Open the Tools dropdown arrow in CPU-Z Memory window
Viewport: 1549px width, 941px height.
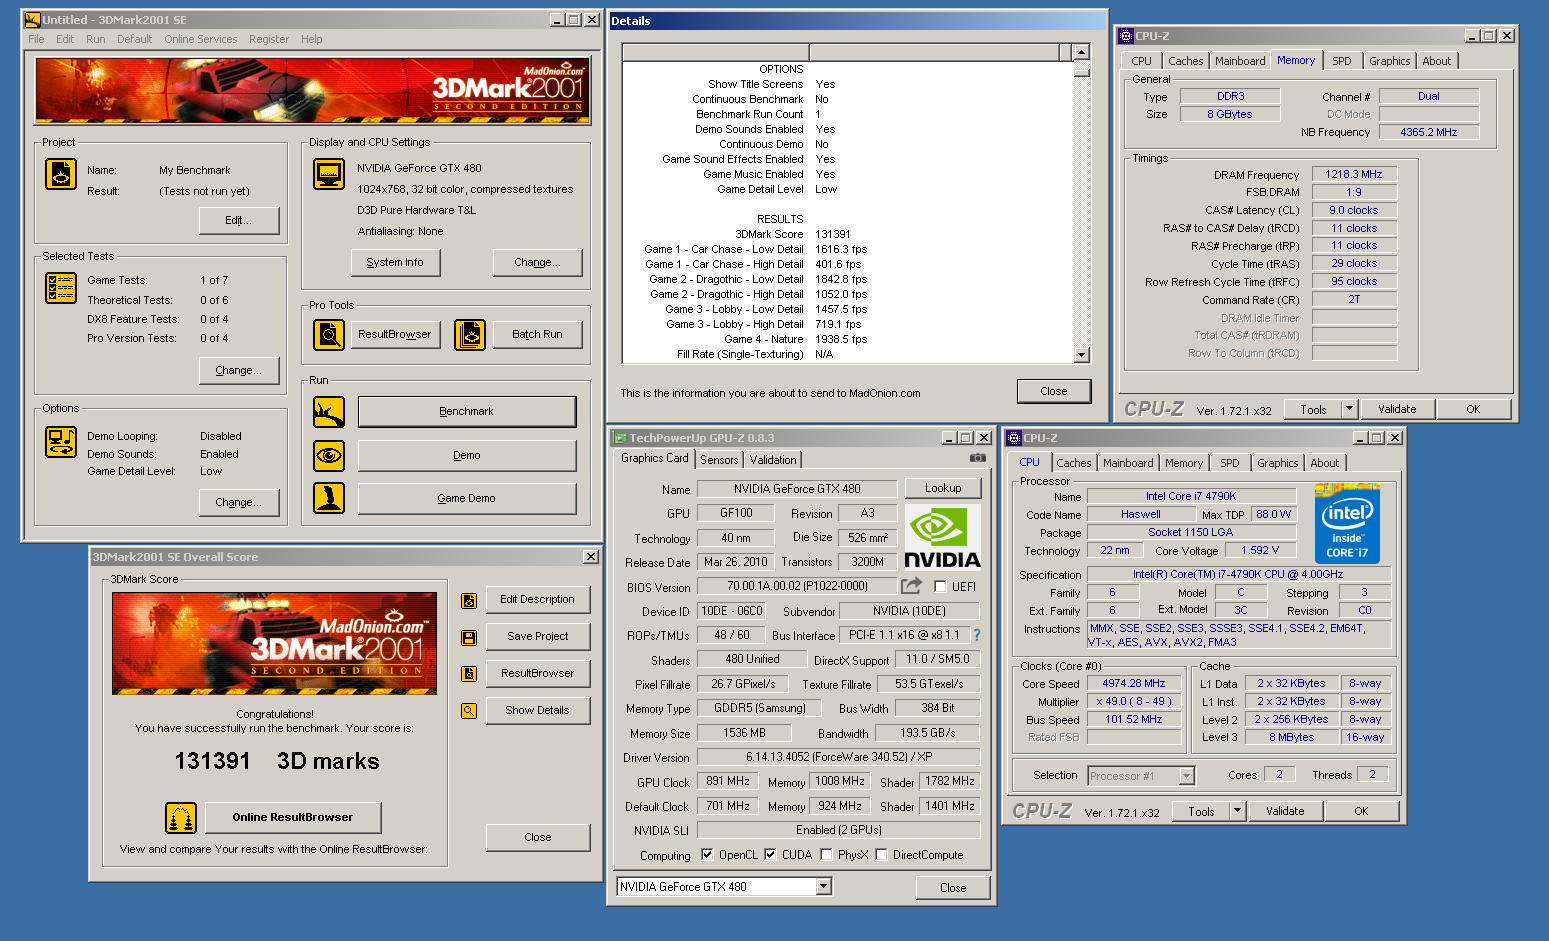pyautogui.click(x=1349, y=409)
